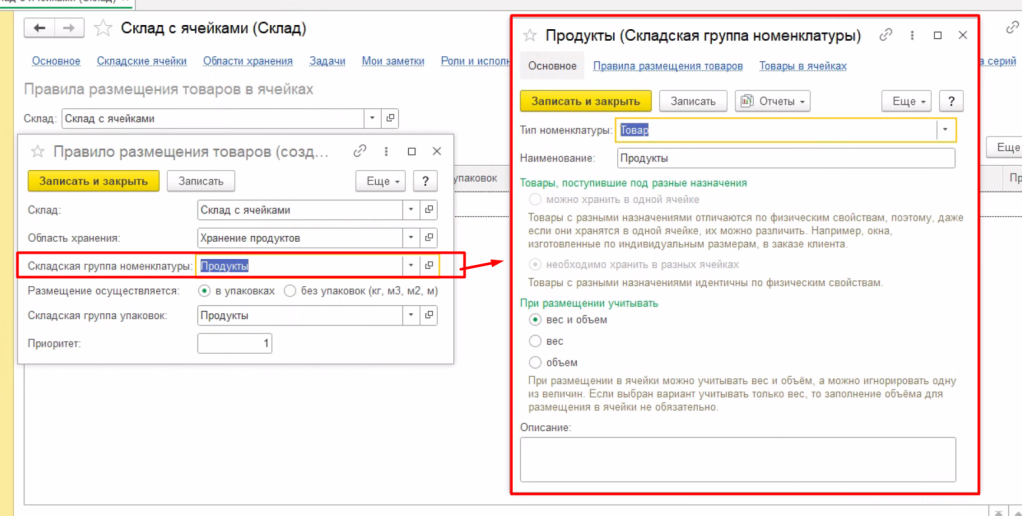The width and height of the screenshot is (1022, 516).
Task: Click the forward arrow in the warehouse window
Action: [x=69, y=28]
